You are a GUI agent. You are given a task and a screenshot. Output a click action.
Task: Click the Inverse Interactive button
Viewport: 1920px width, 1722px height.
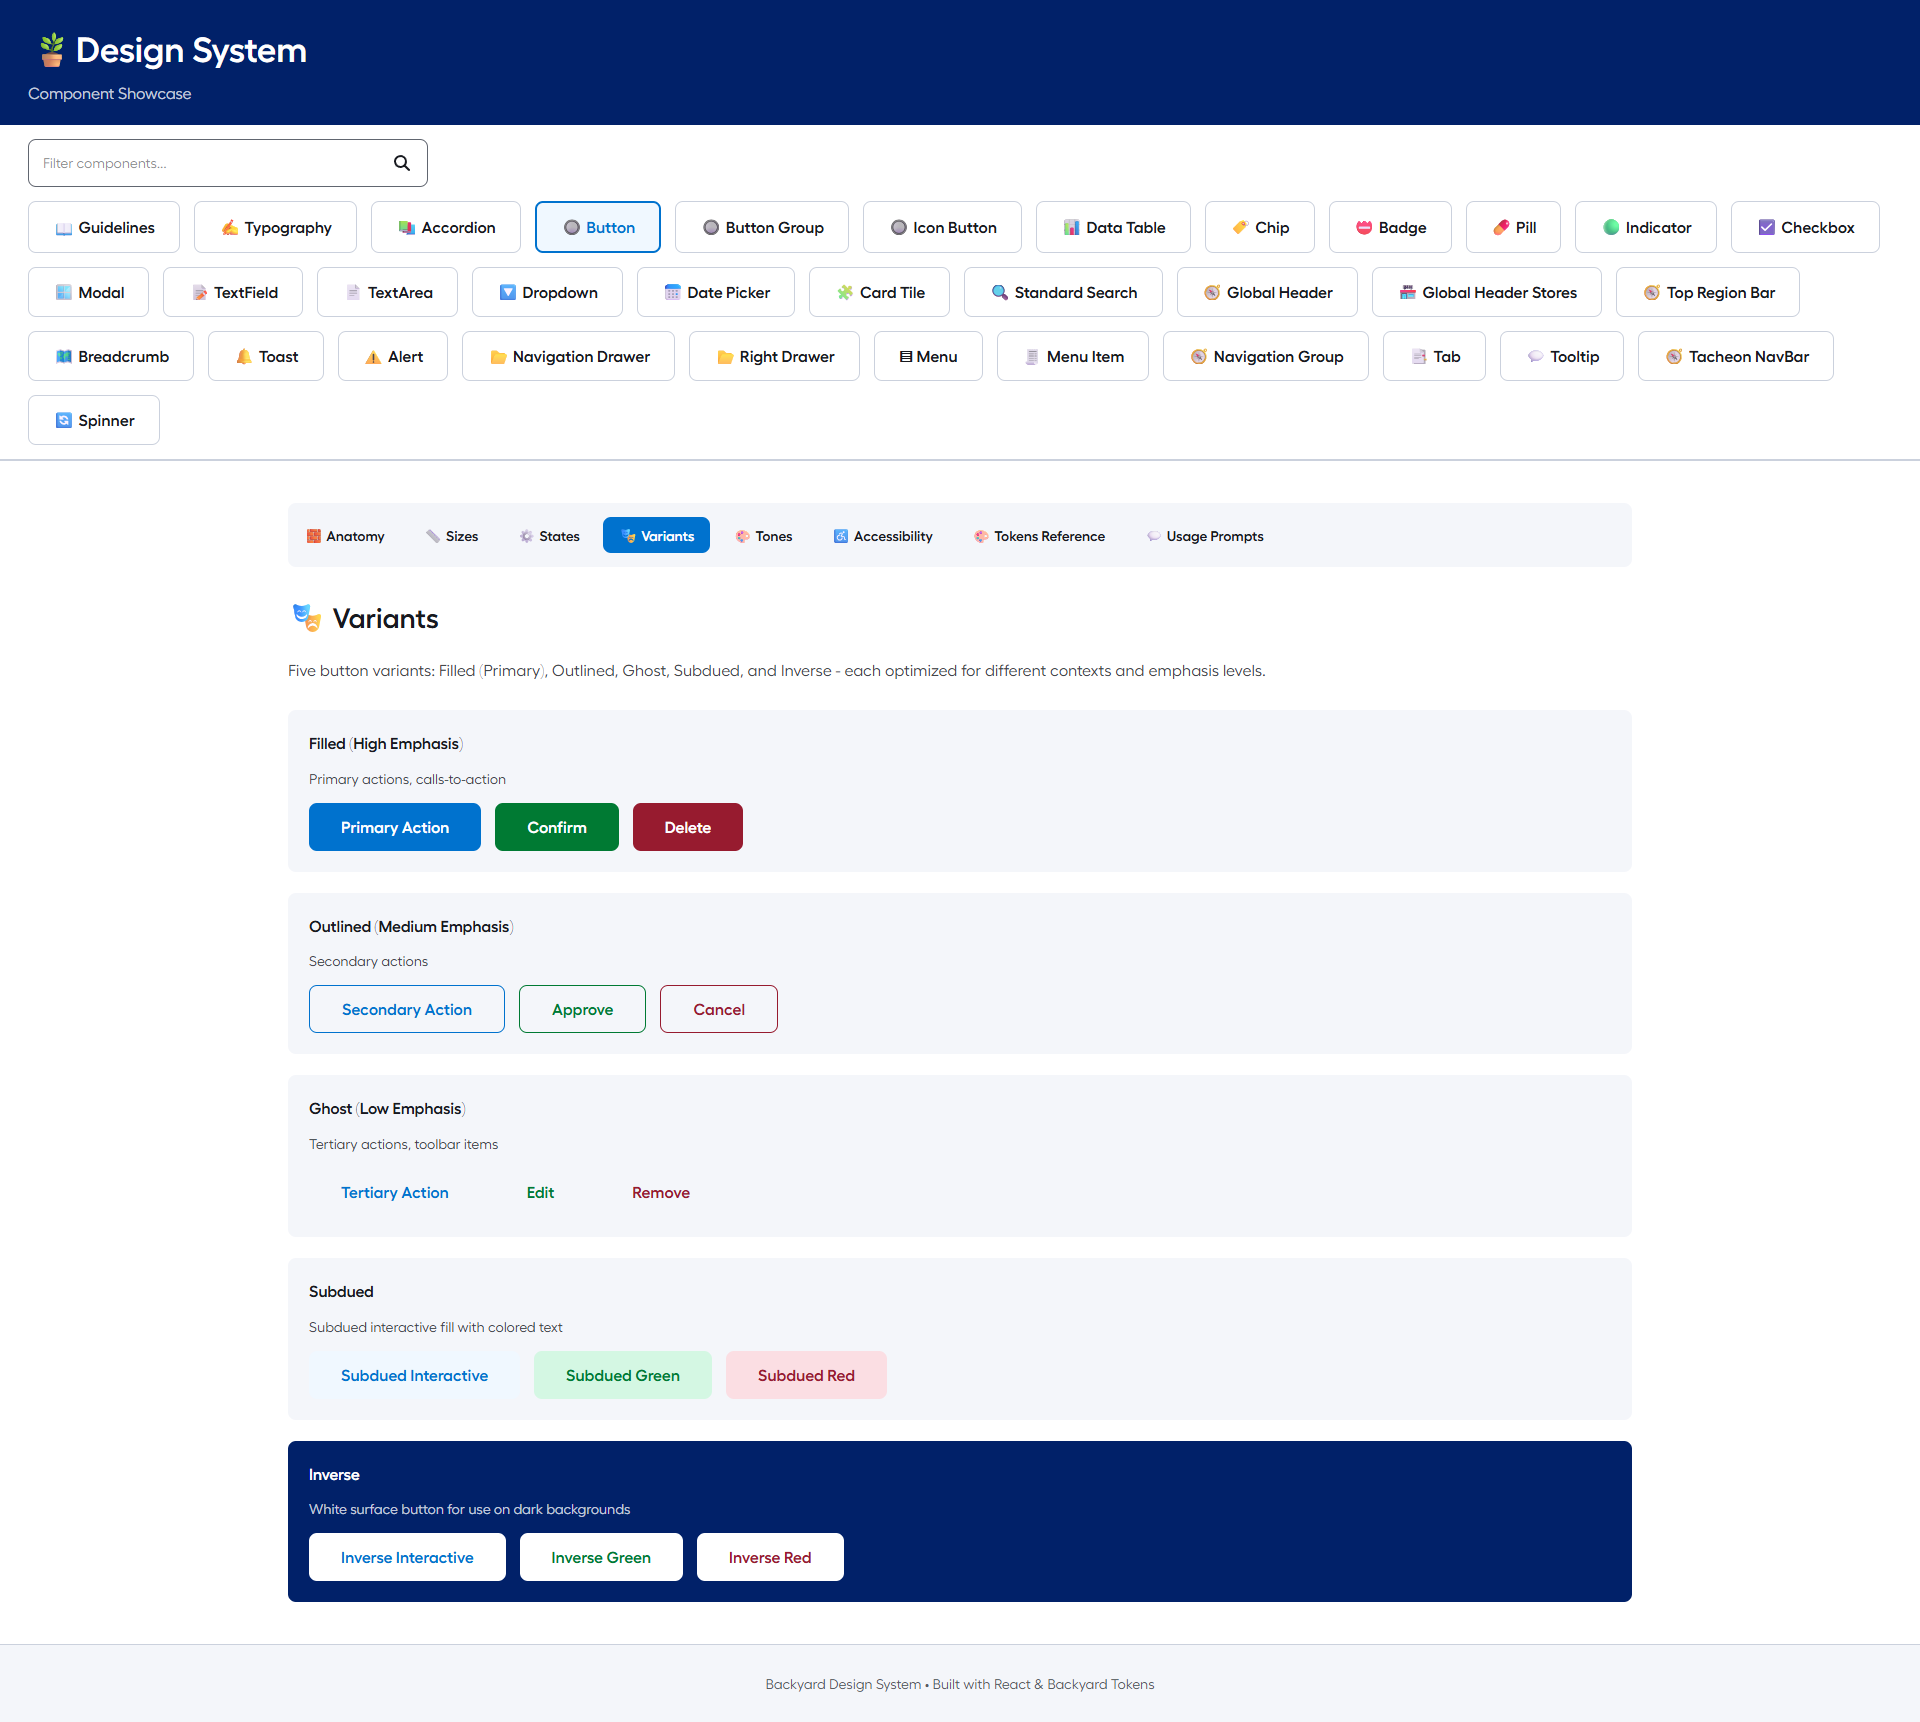click(x=407, y=1557)
